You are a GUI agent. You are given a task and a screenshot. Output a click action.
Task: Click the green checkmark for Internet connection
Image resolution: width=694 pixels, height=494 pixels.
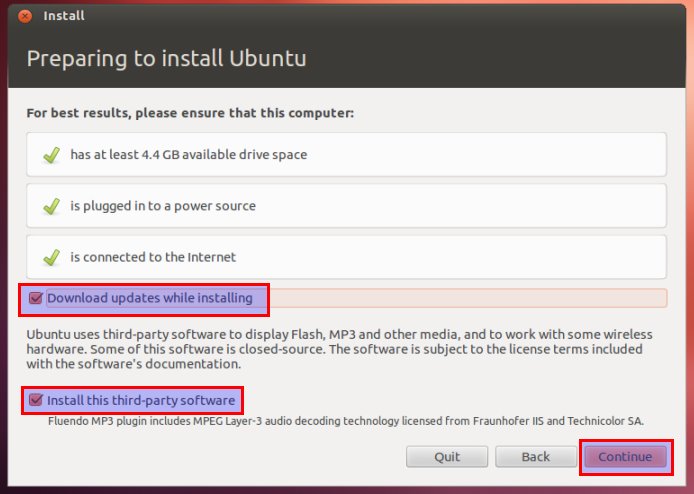click(50, 257)
